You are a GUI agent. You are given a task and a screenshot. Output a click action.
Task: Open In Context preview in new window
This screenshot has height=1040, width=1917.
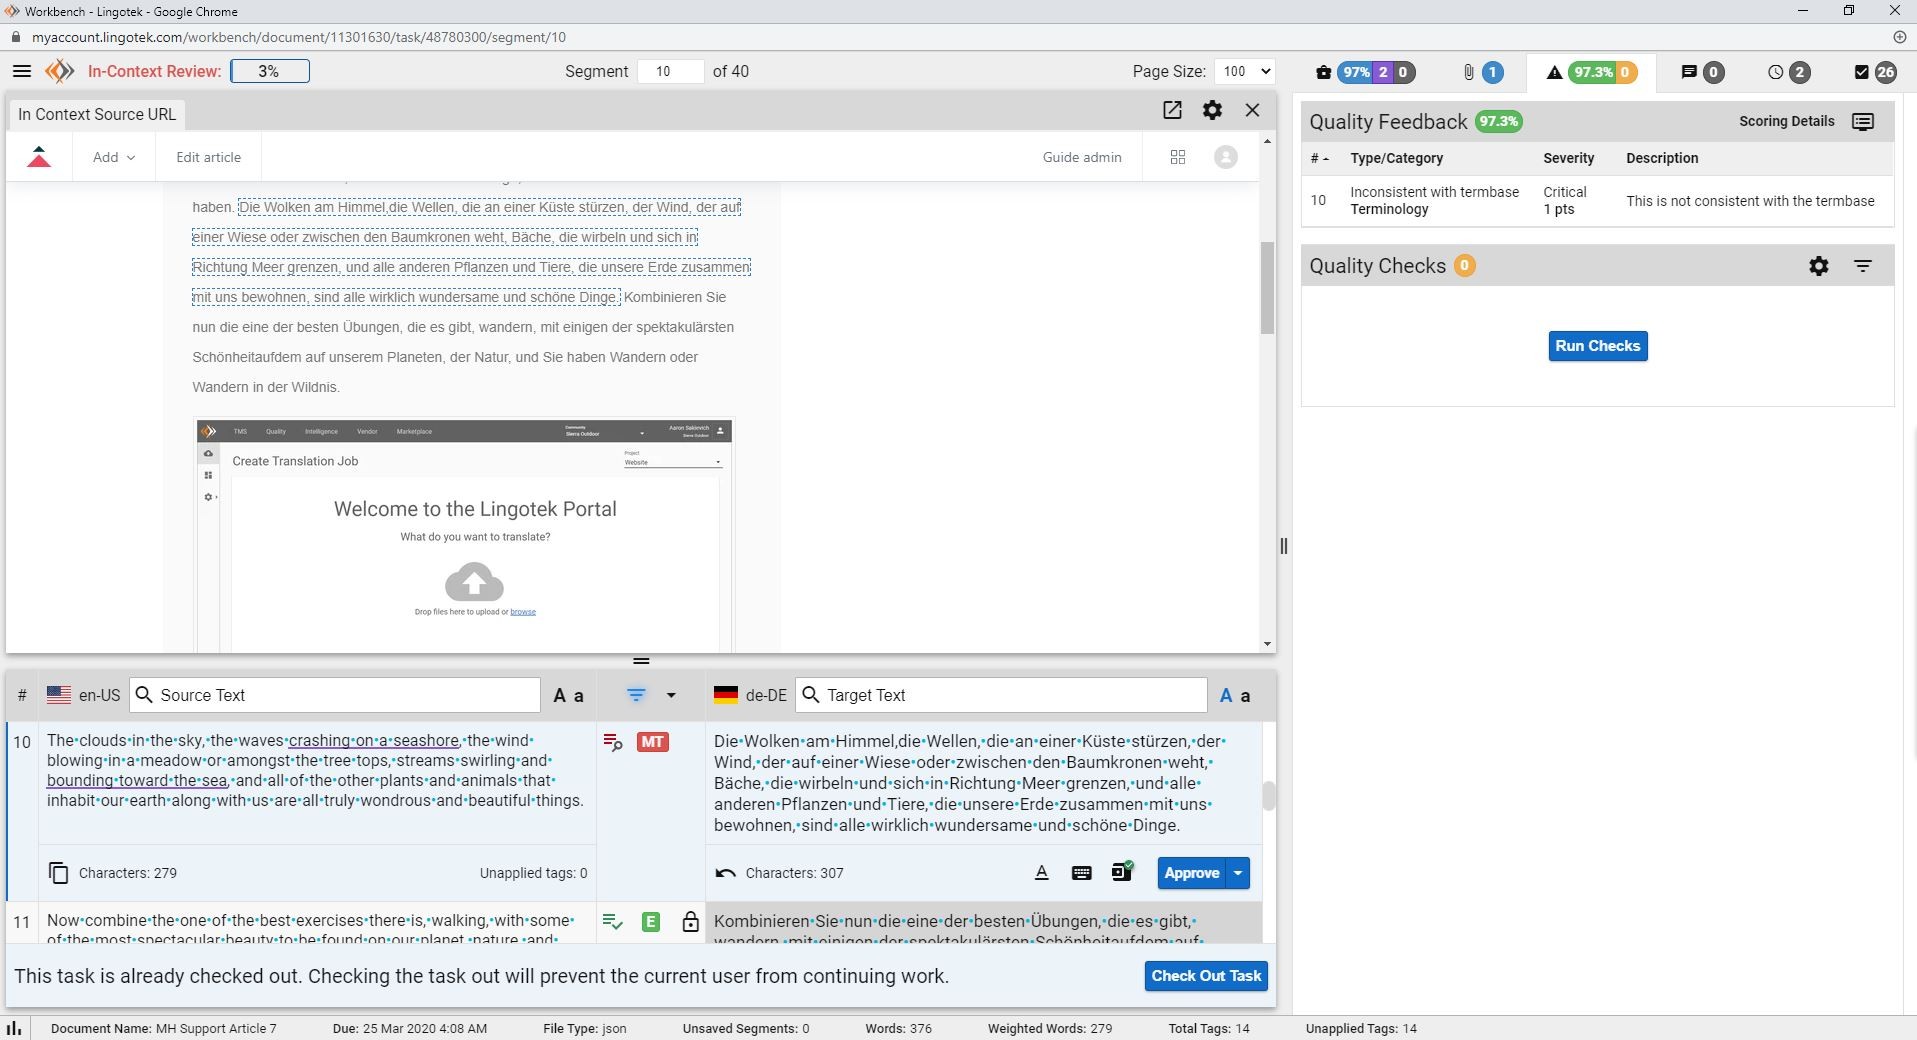pyautogui.click(x=1172, y=110)
